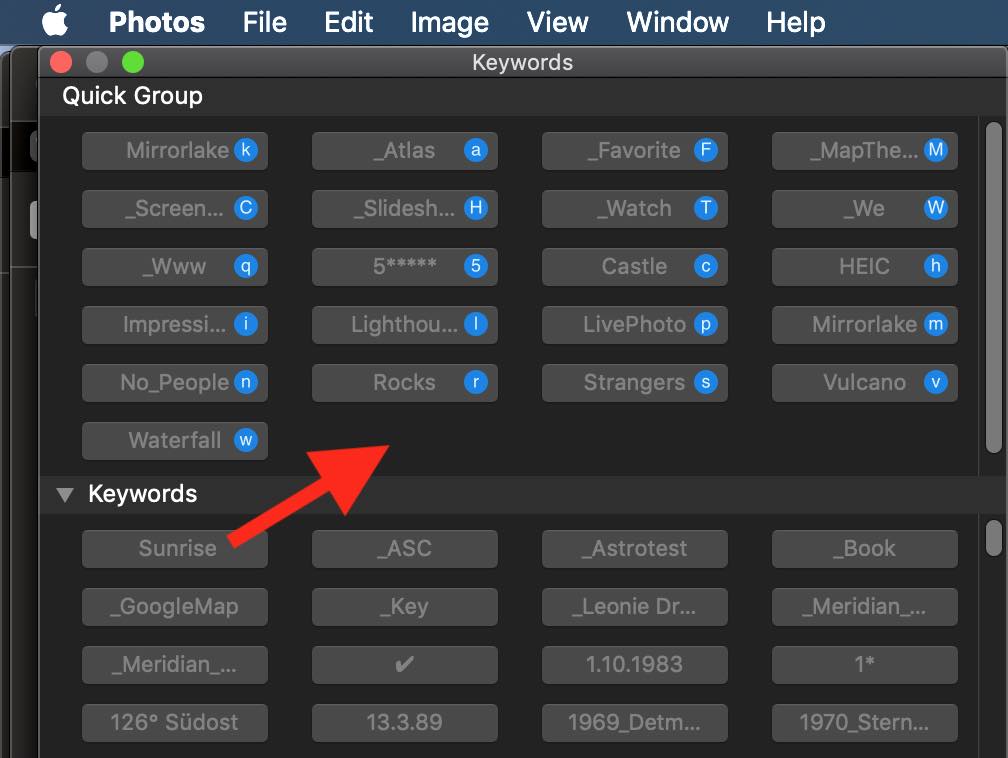Image resolution: width=1008 pixels, height=758 pixels.
Task: Select the 1* keyword
Action: click(x=865, y=664)
